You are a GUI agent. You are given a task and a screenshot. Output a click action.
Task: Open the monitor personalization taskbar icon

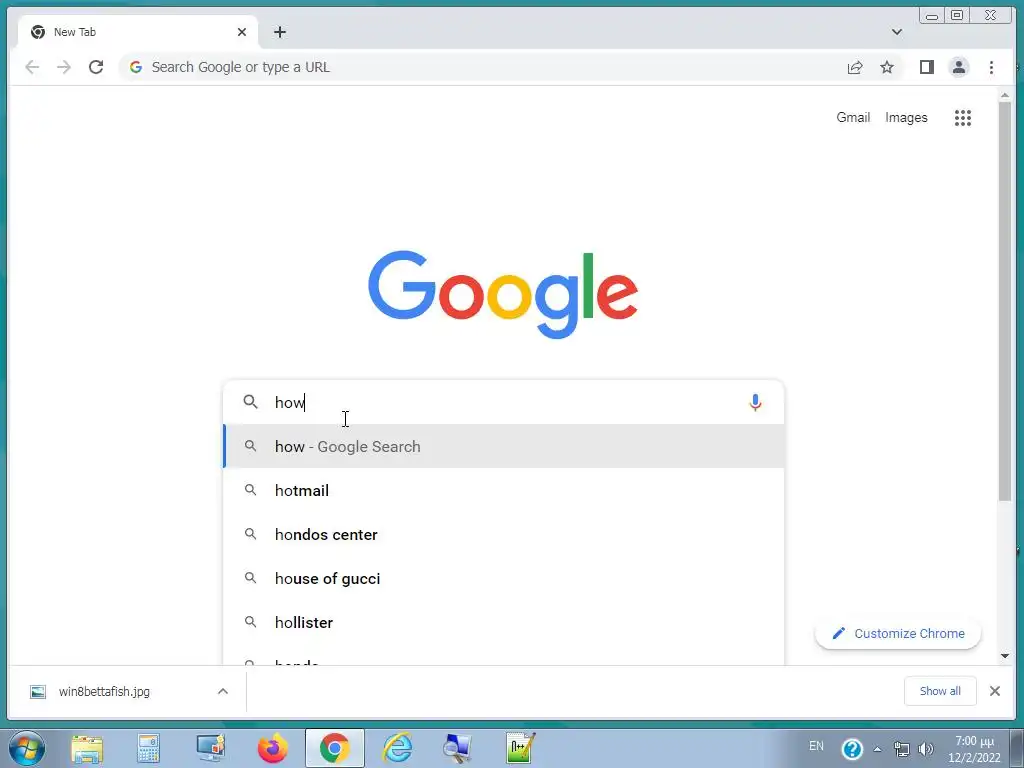210,748
